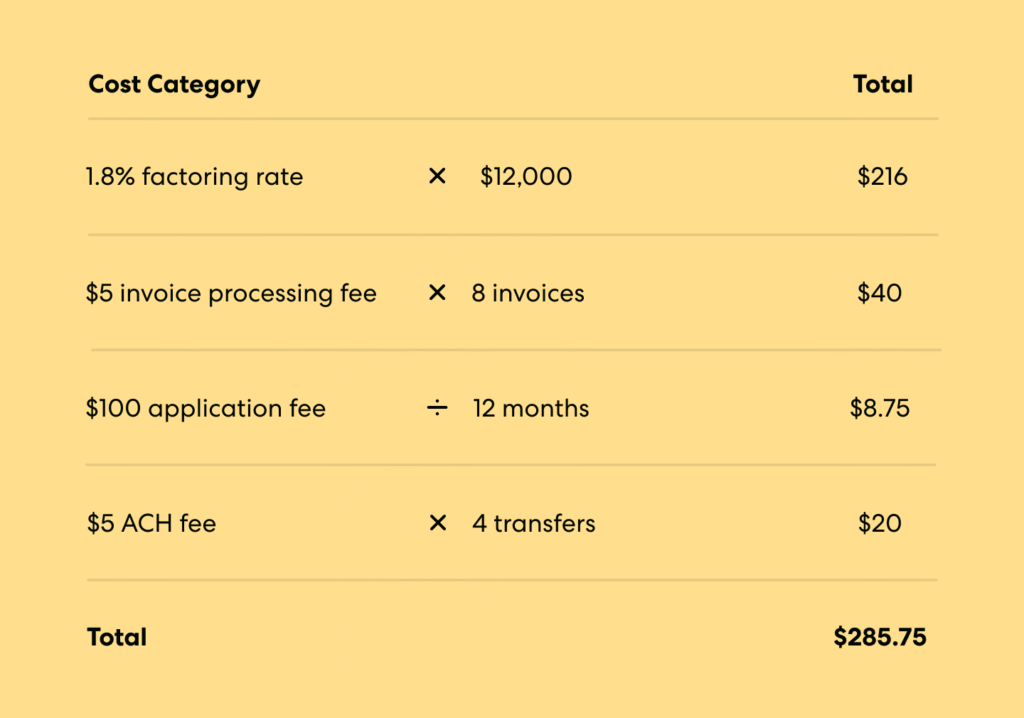Click the Total column header

[882, 84]
